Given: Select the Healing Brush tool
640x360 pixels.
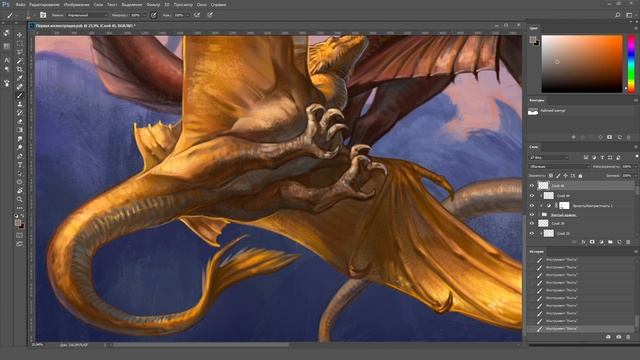Looking at the screenshot, I should (20, 87).
